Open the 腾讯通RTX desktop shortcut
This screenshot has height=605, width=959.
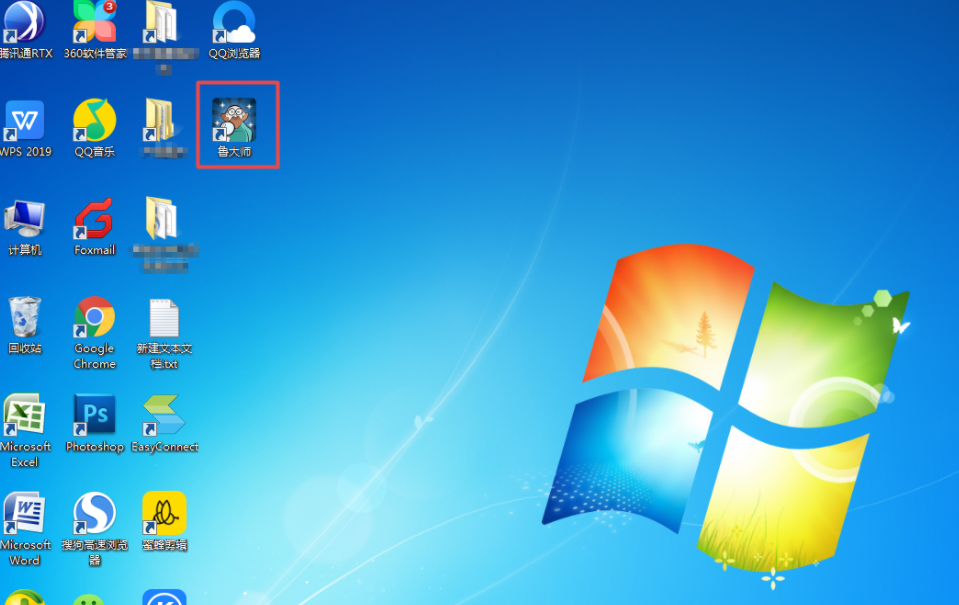tap(25, 29)
